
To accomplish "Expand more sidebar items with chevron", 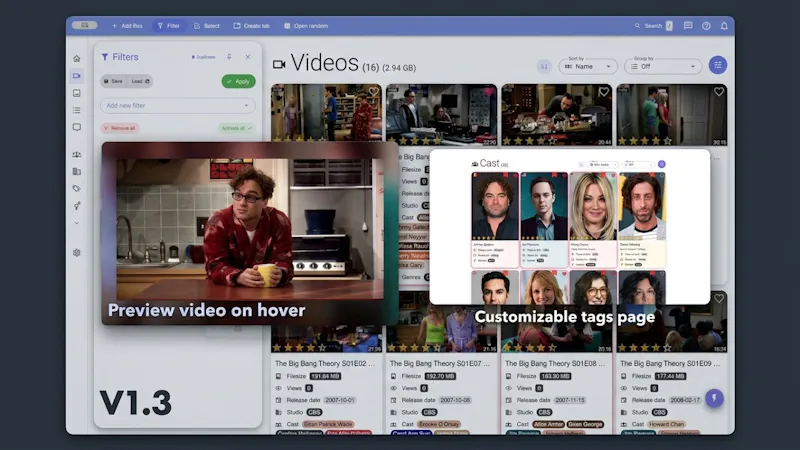I will click(x=77, y=223).
